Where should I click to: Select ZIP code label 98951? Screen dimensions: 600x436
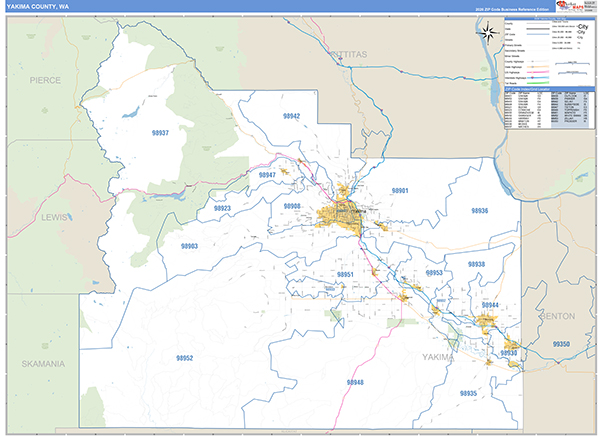[345, 274]
